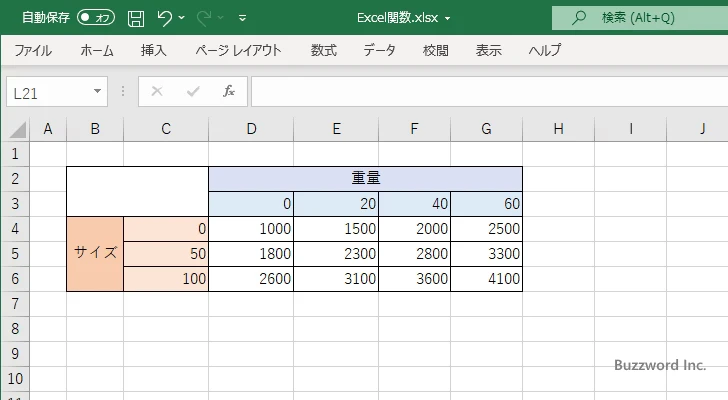
Task: Select cell with value 1000
Action: (x=251, y=229)
